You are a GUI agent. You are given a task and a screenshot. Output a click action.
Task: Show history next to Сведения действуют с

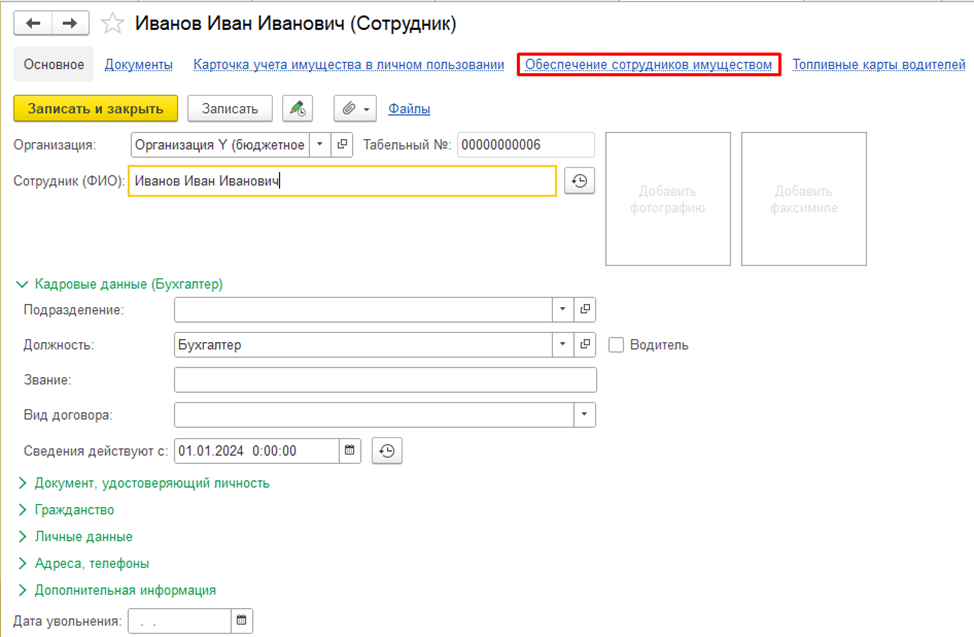(x=387, y=451)
